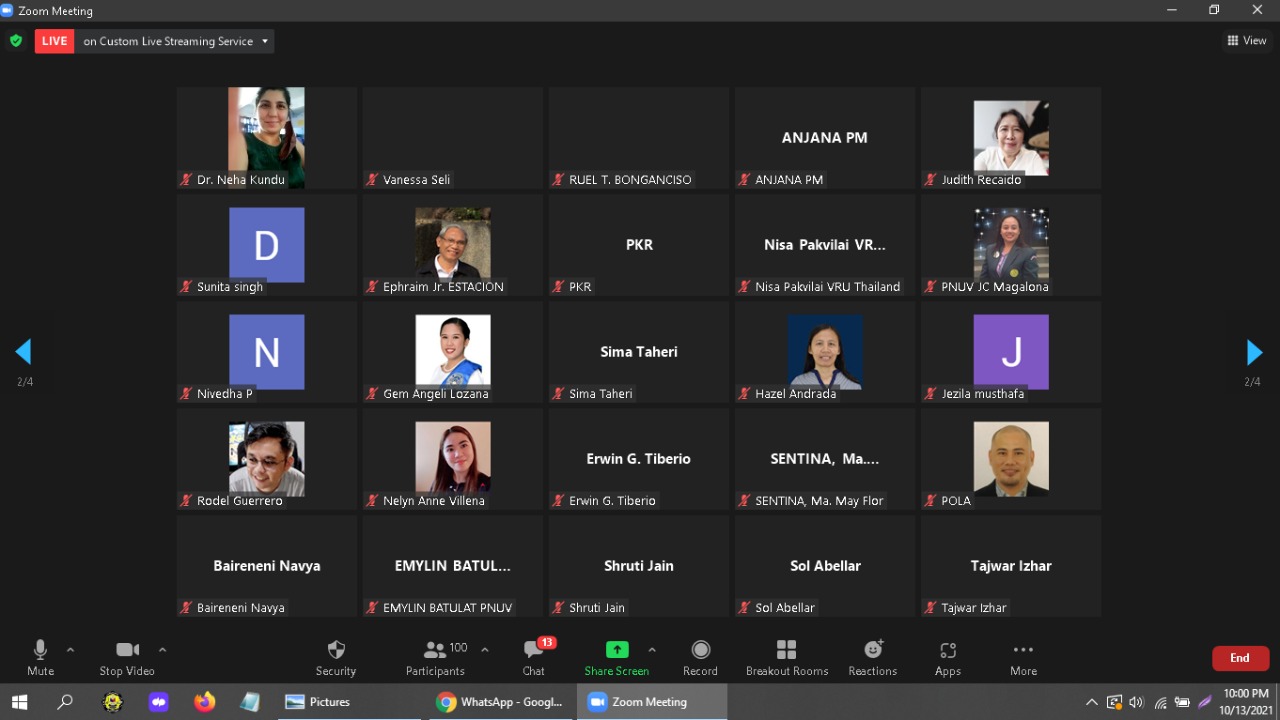Expand arrow next to Participants count
1280x720 pixels.
[485, 650]
